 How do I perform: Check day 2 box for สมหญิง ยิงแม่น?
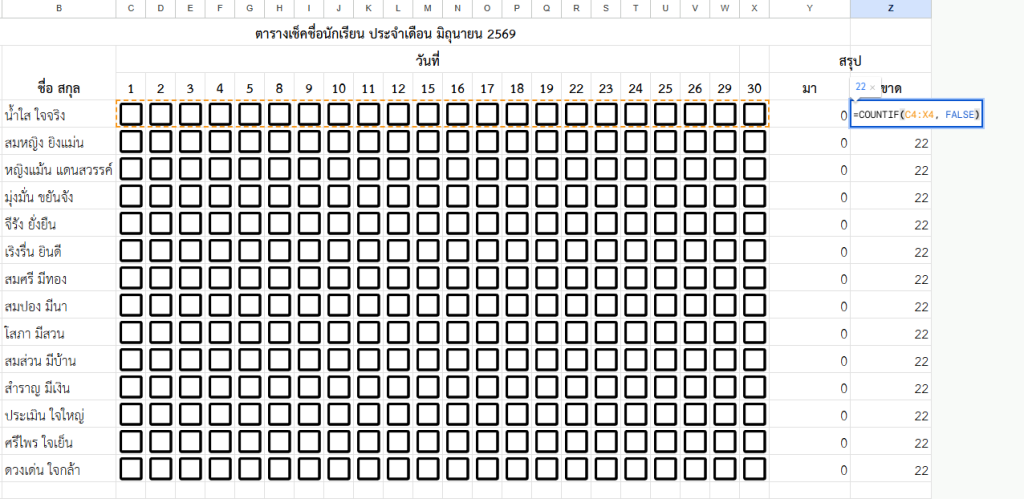pyautogui.click(x=161, y=142)
